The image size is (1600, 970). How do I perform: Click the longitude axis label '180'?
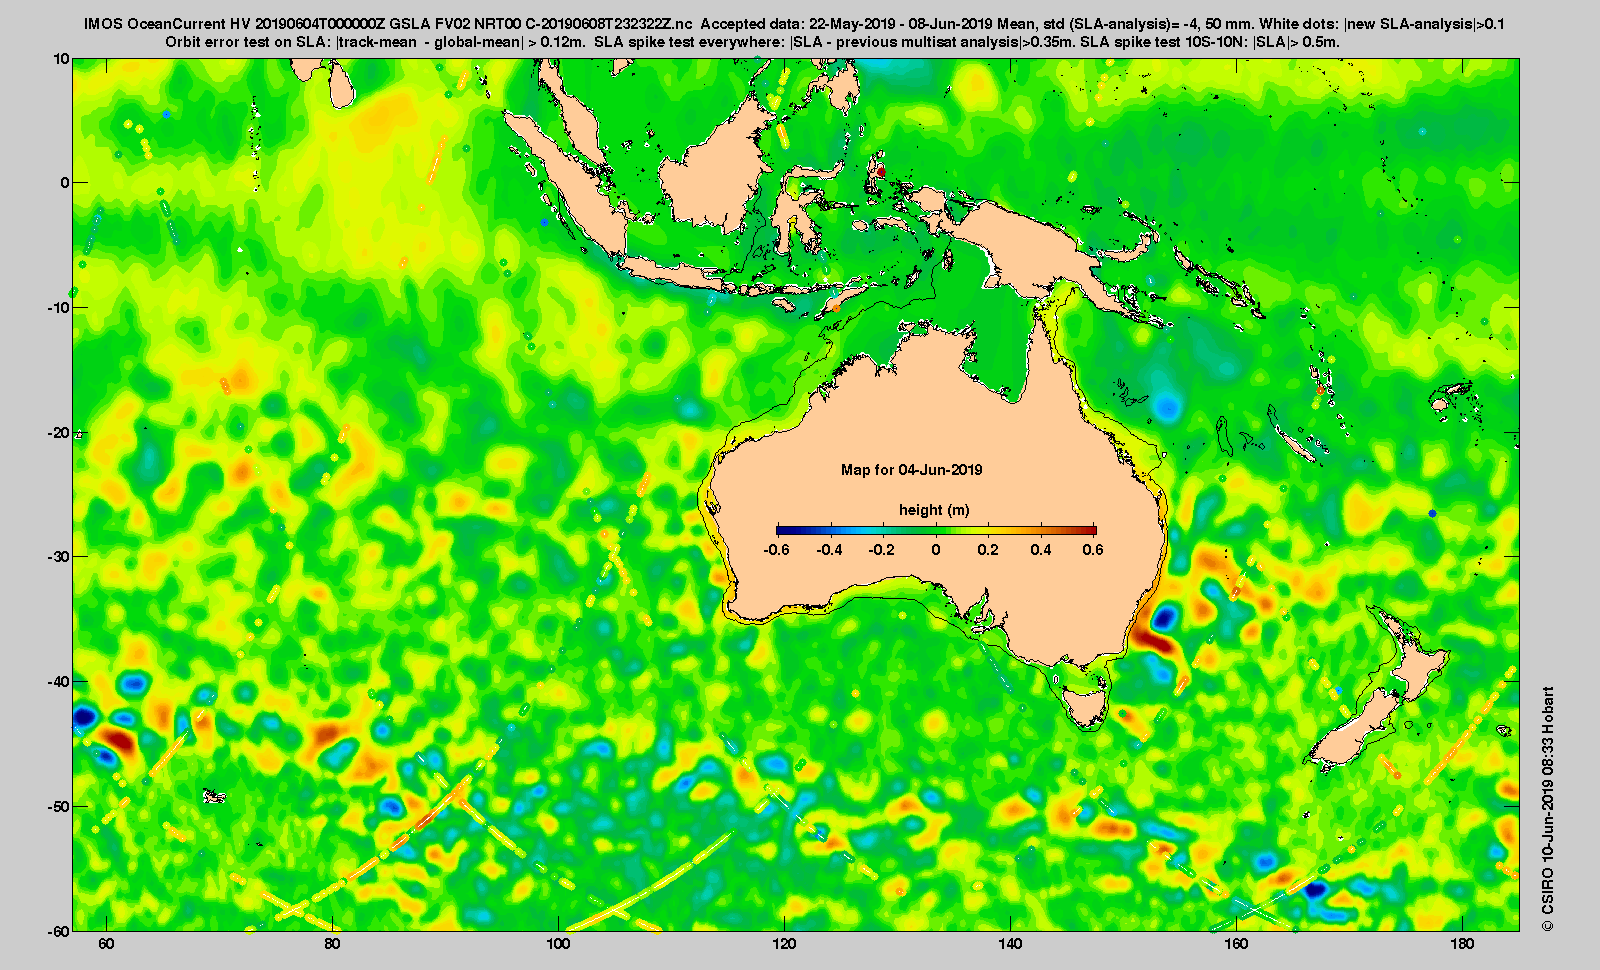1462,944
